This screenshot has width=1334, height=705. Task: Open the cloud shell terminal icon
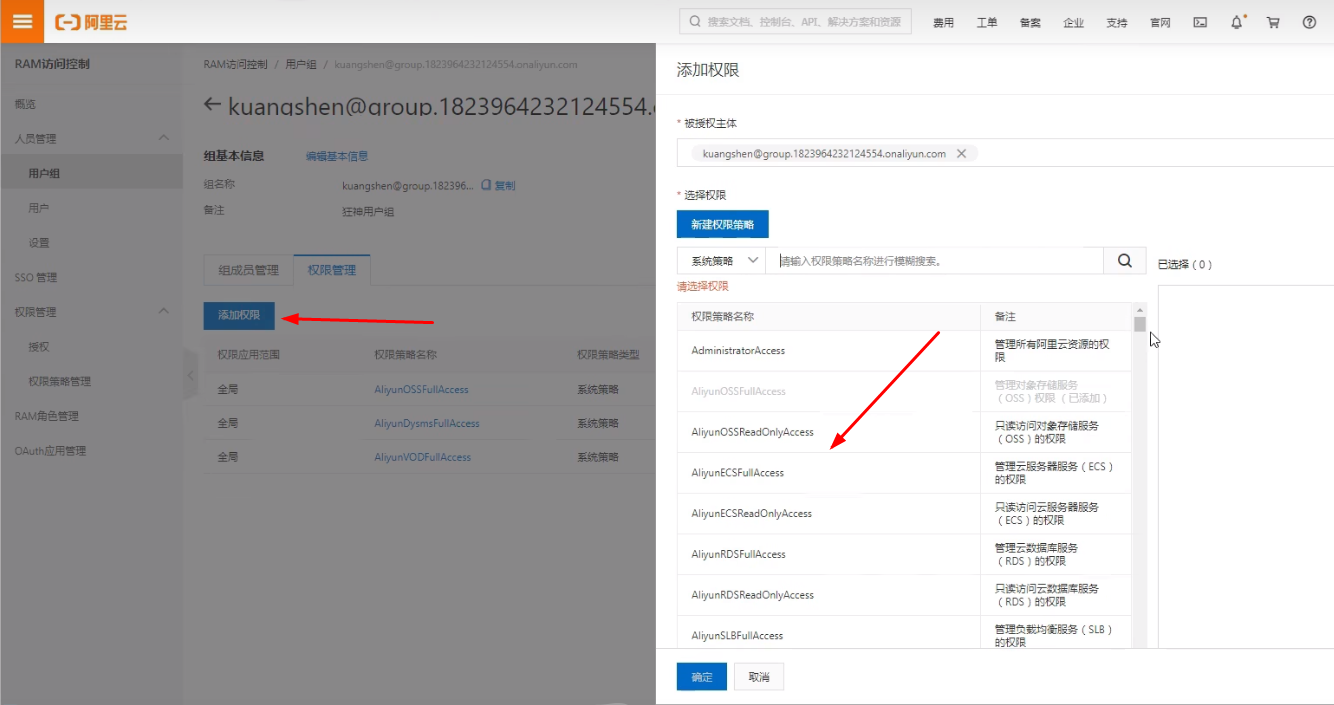pyautogui.click(x=1200, y=22)
